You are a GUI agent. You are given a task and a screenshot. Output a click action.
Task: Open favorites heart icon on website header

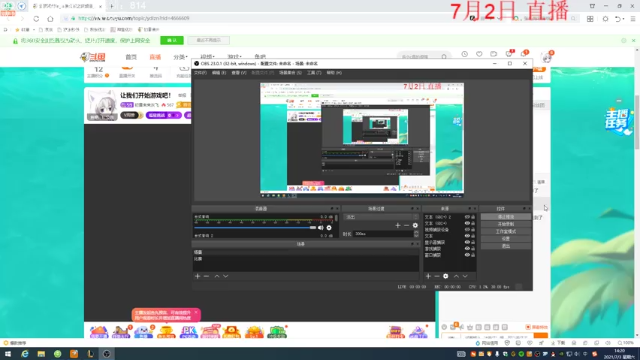[479, 54]
